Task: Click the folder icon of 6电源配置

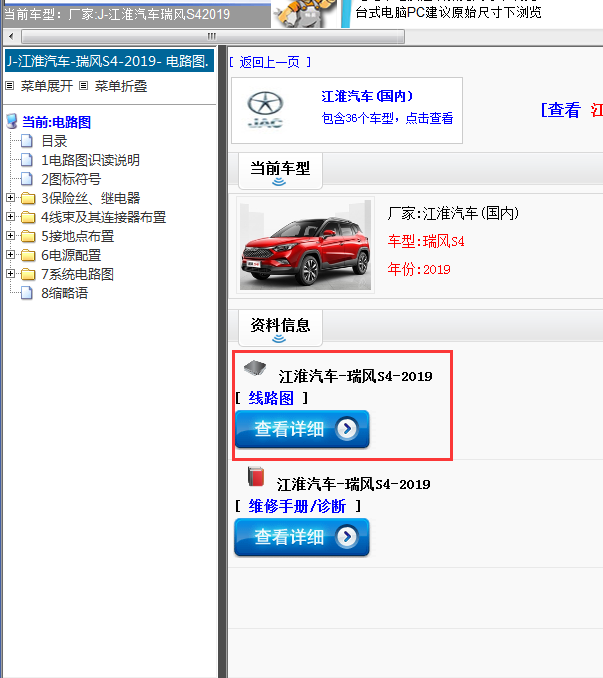Action: pos(28,255)
